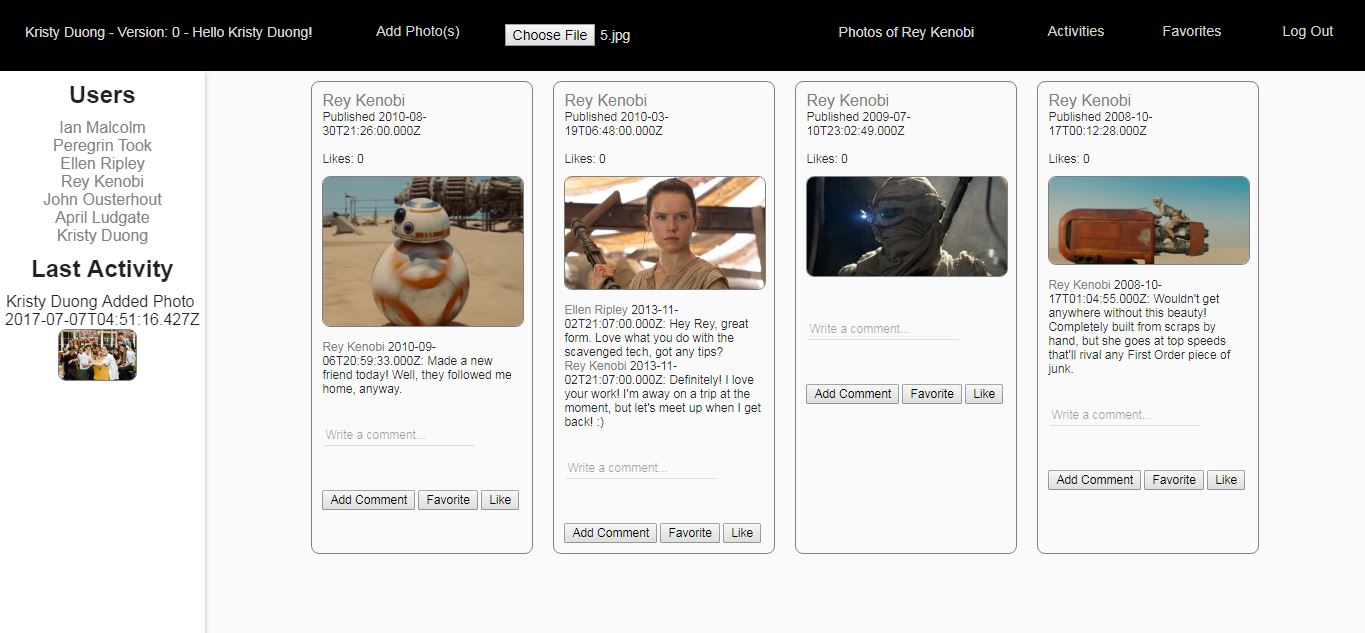The width and height of the screenshot is (1365, 633).
Task: Open the Last Activity photo thumbnail
Action: click(x=97, y=355)
